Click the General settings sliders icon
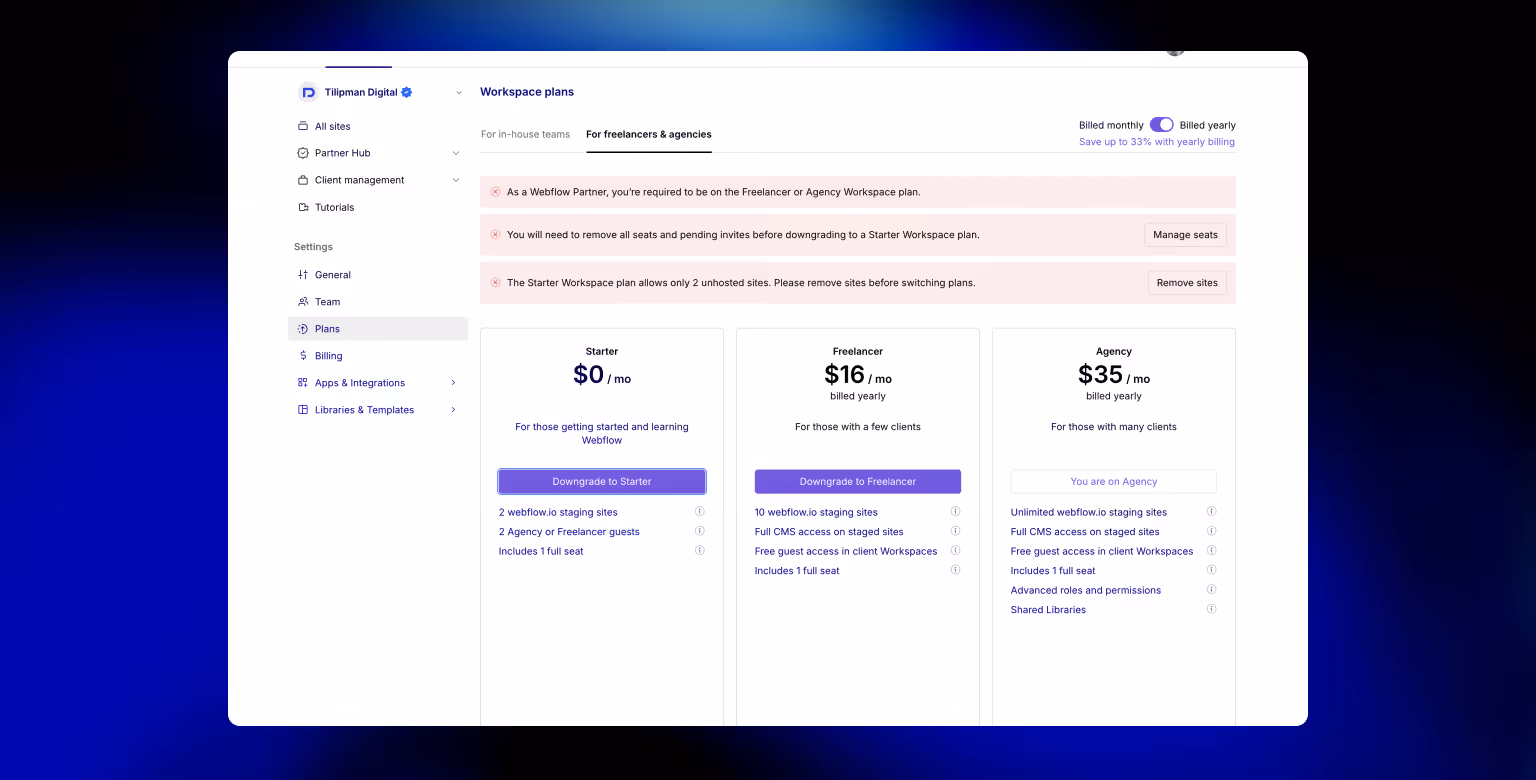 coord(303,274)
